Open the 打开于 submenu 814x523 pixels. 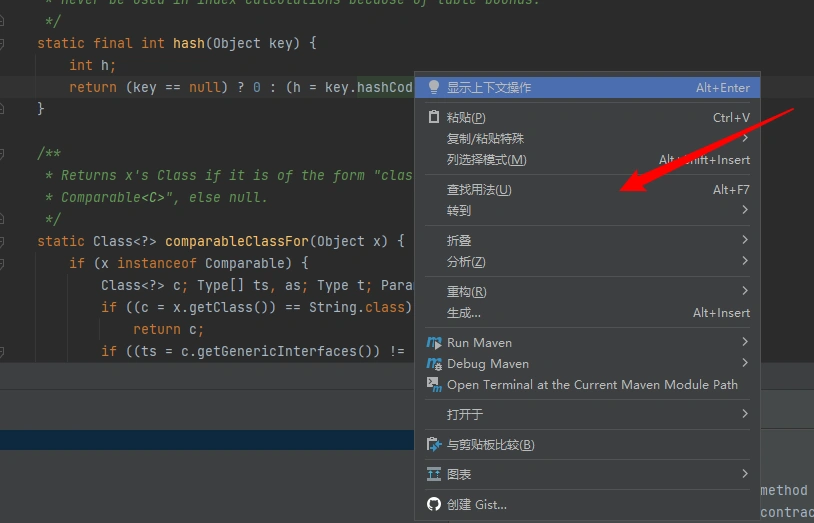[465, 414]
